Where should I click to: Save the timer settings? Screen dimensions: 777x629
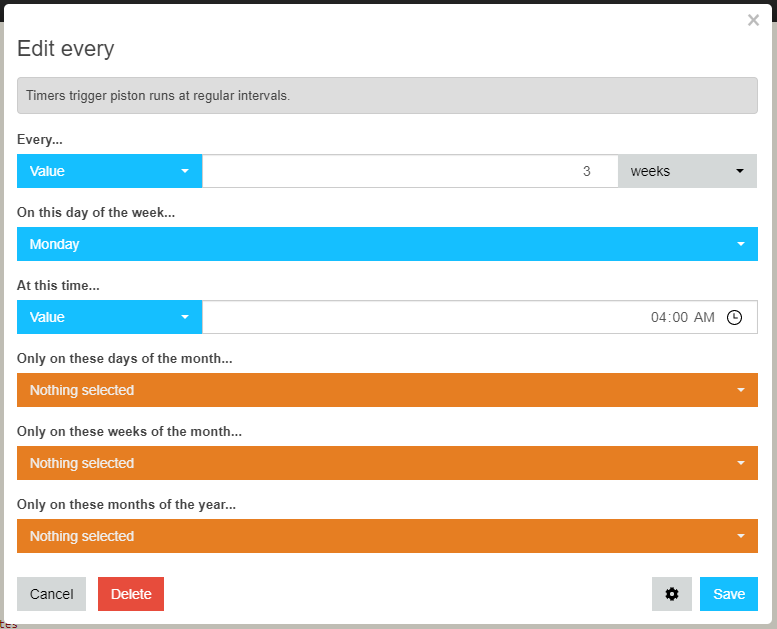(x=728, y=593)
